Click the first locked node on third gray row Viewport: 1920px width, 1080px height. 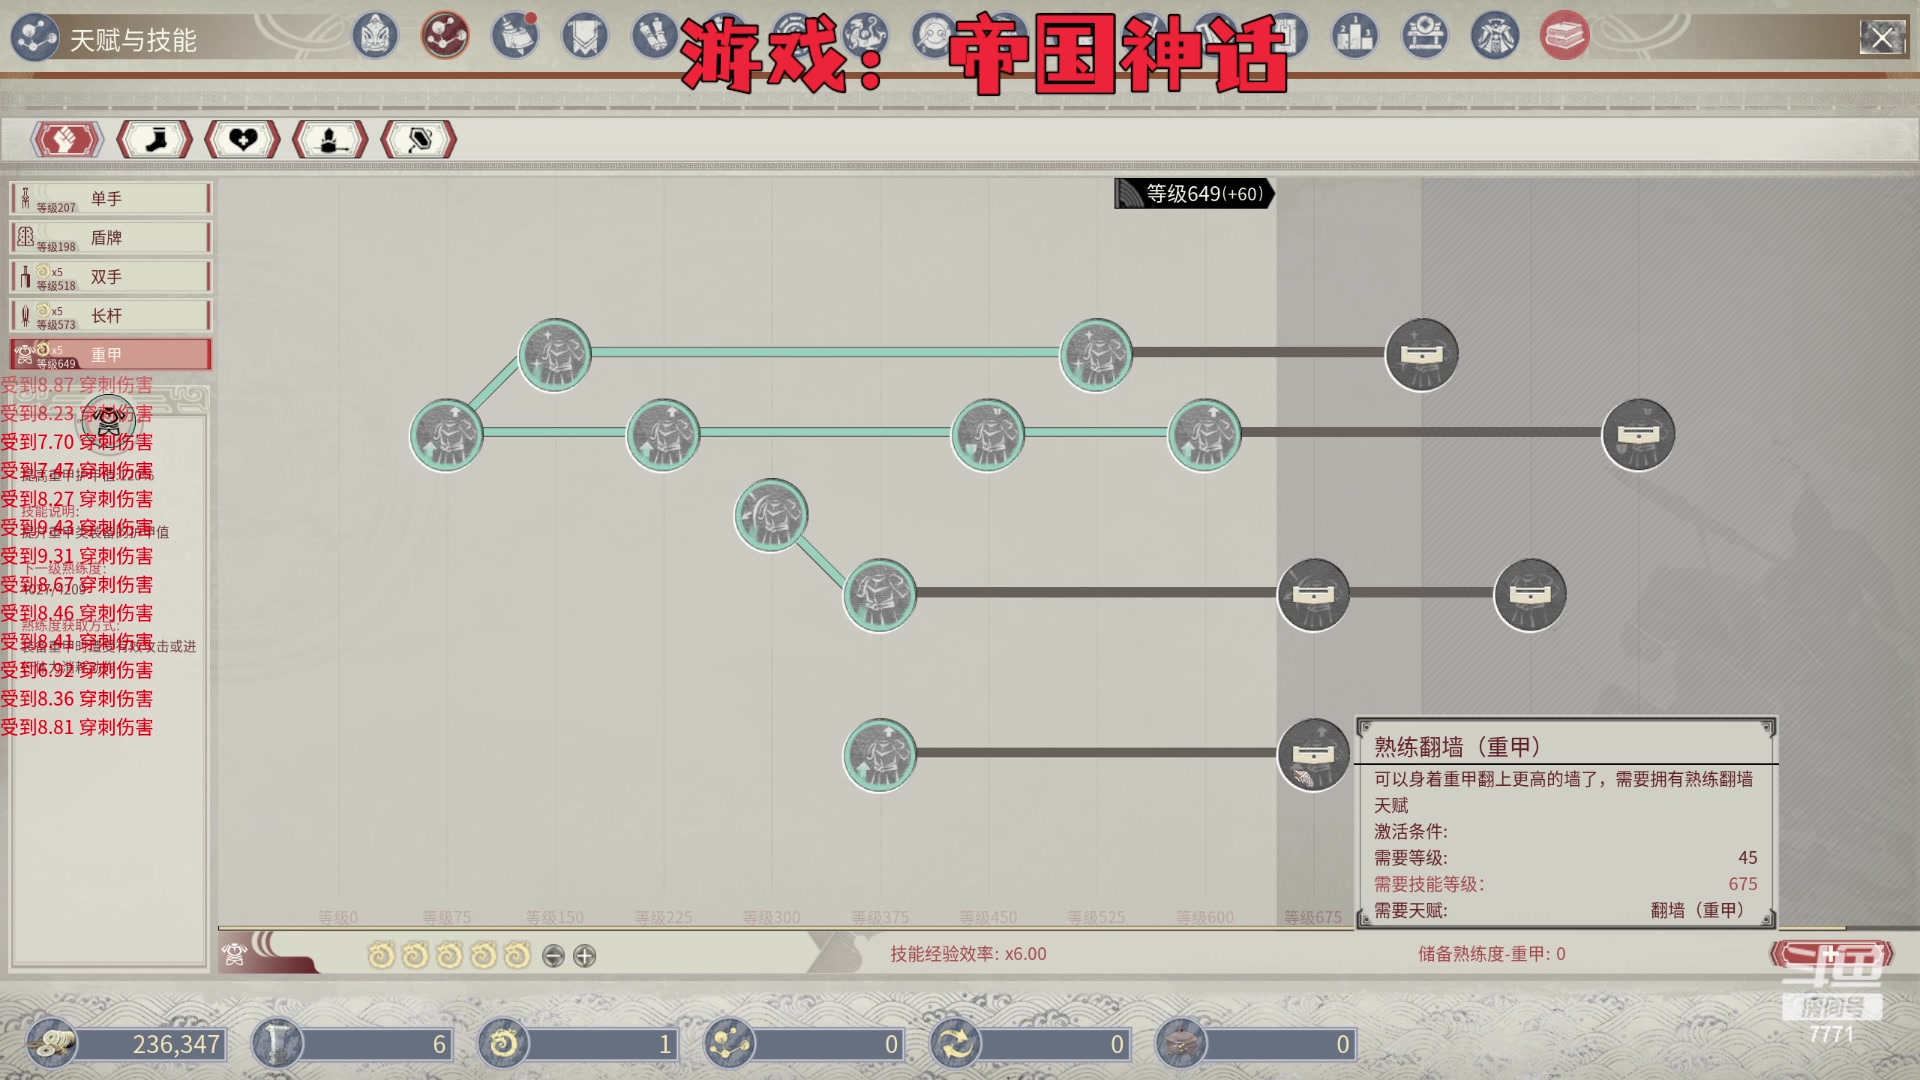[1313, 595]
